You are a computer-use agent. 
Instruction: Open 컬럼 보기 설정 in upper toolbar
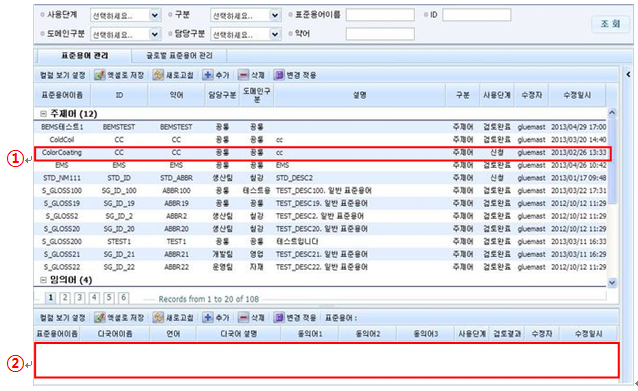(63, 75)
